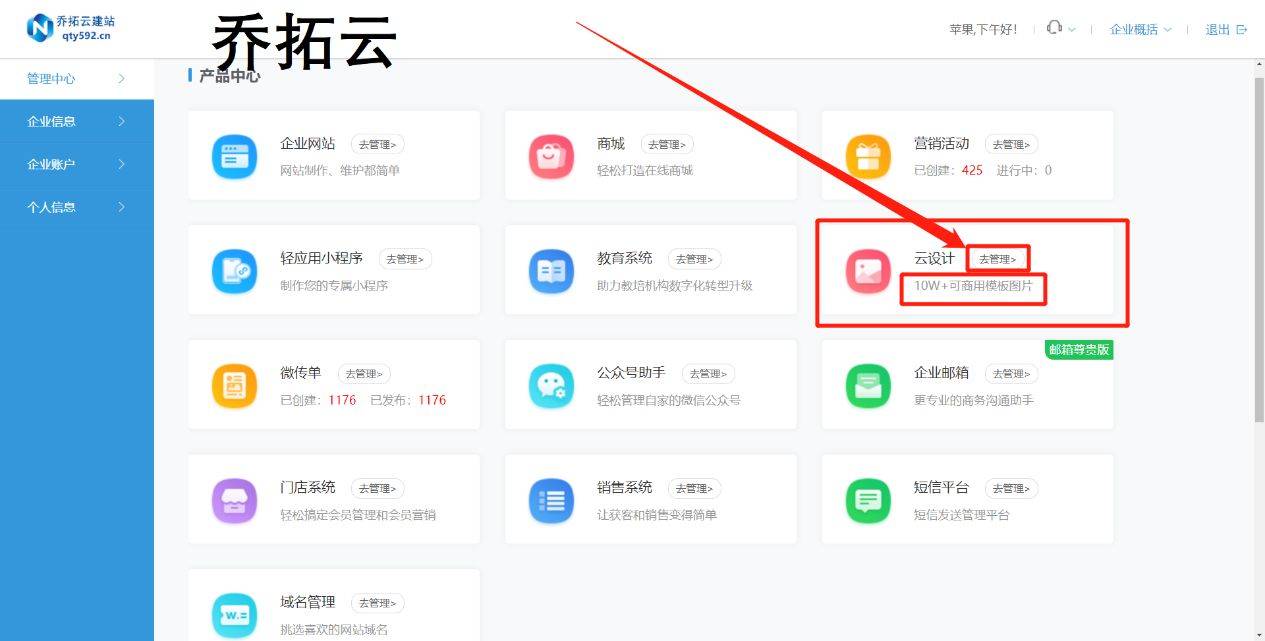Click the 销售系统 title text

625,488
